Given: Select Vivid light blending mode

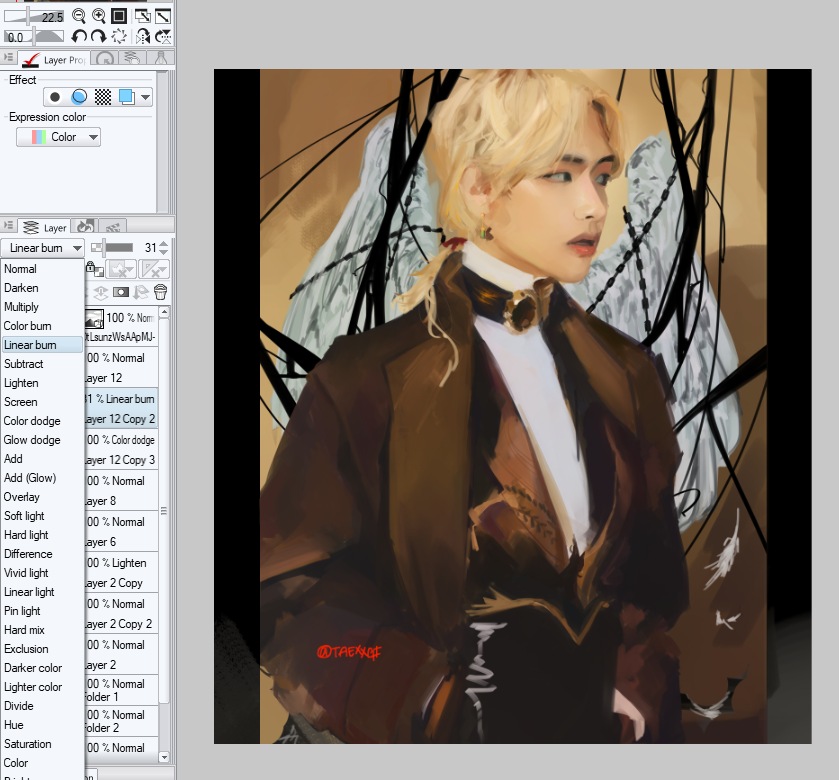Looking at the screenshot, I should [x=42, y=573].
